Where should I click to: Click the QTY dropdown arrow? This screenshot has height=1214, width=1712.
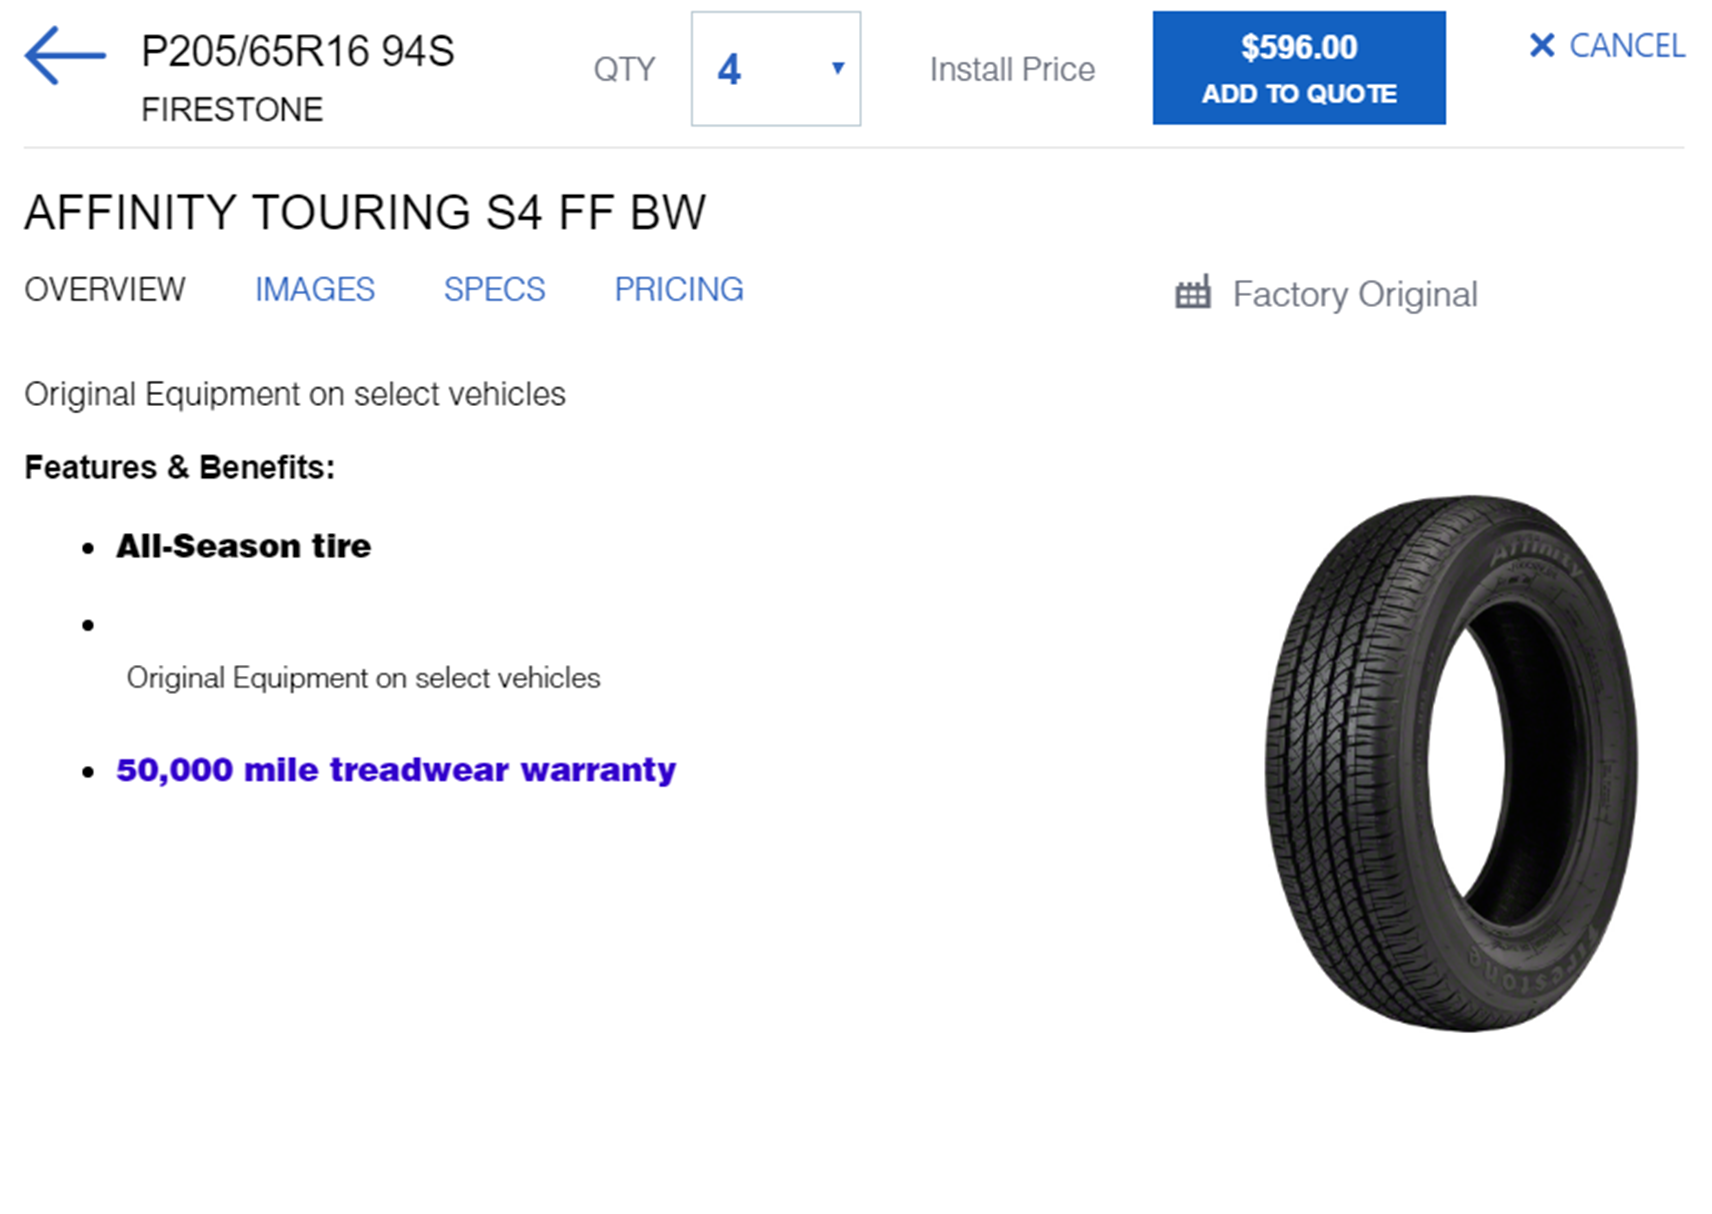click(838, 68)
